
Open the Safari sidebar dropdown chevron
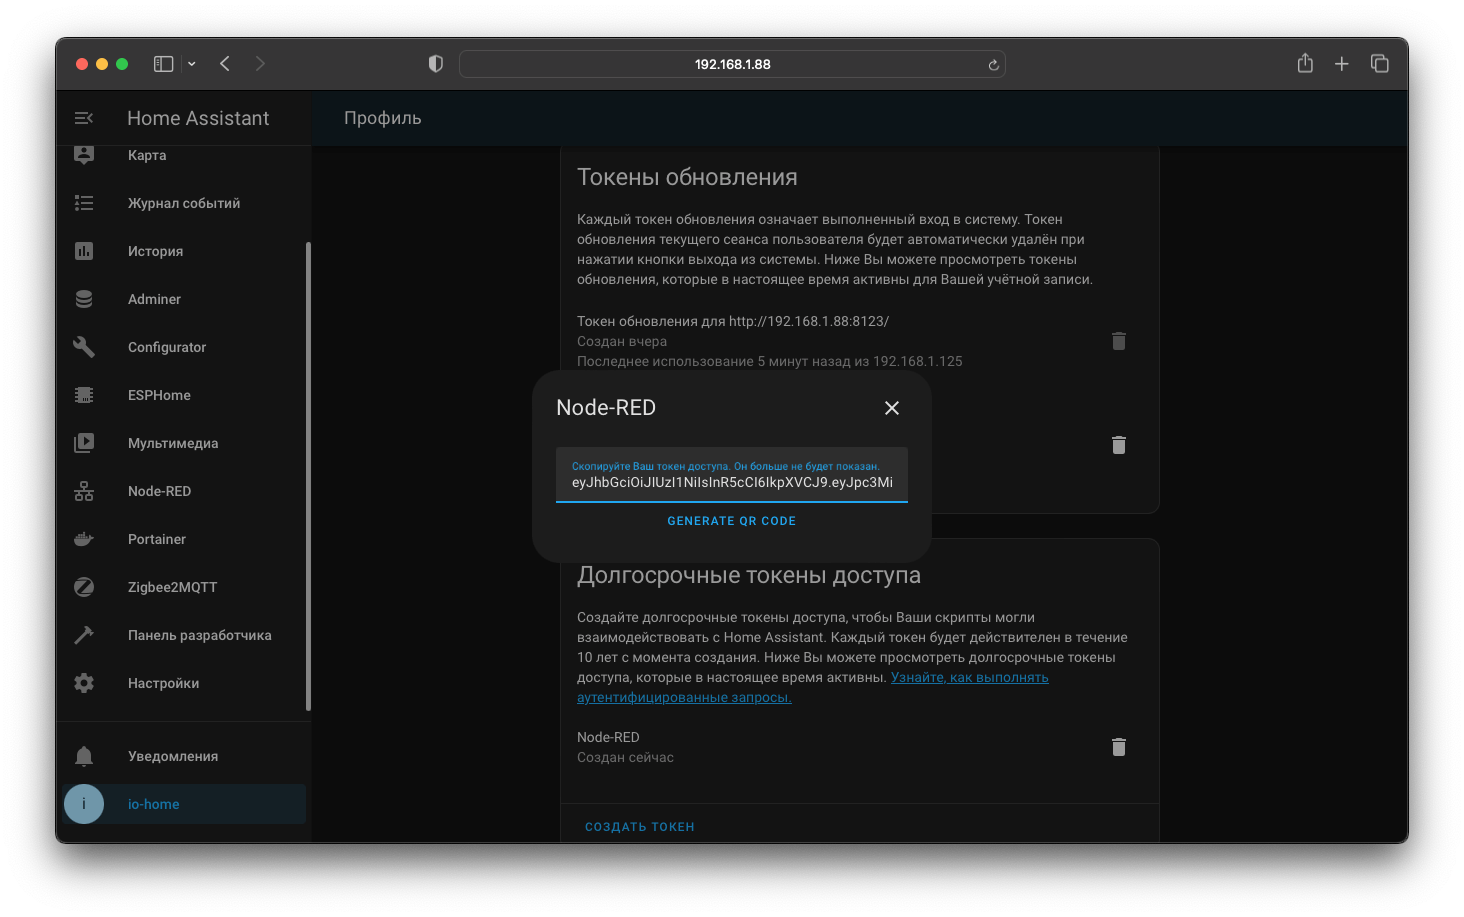(x=190, y=63)
